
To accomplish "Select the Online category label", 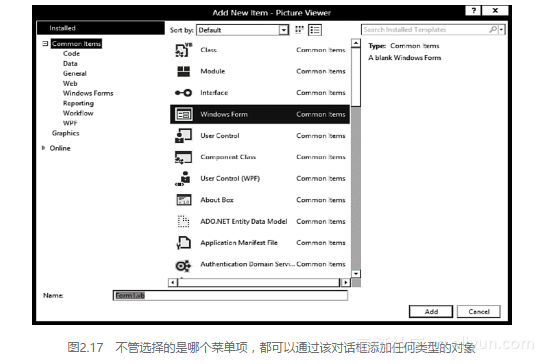I will (x=60, y=148).
